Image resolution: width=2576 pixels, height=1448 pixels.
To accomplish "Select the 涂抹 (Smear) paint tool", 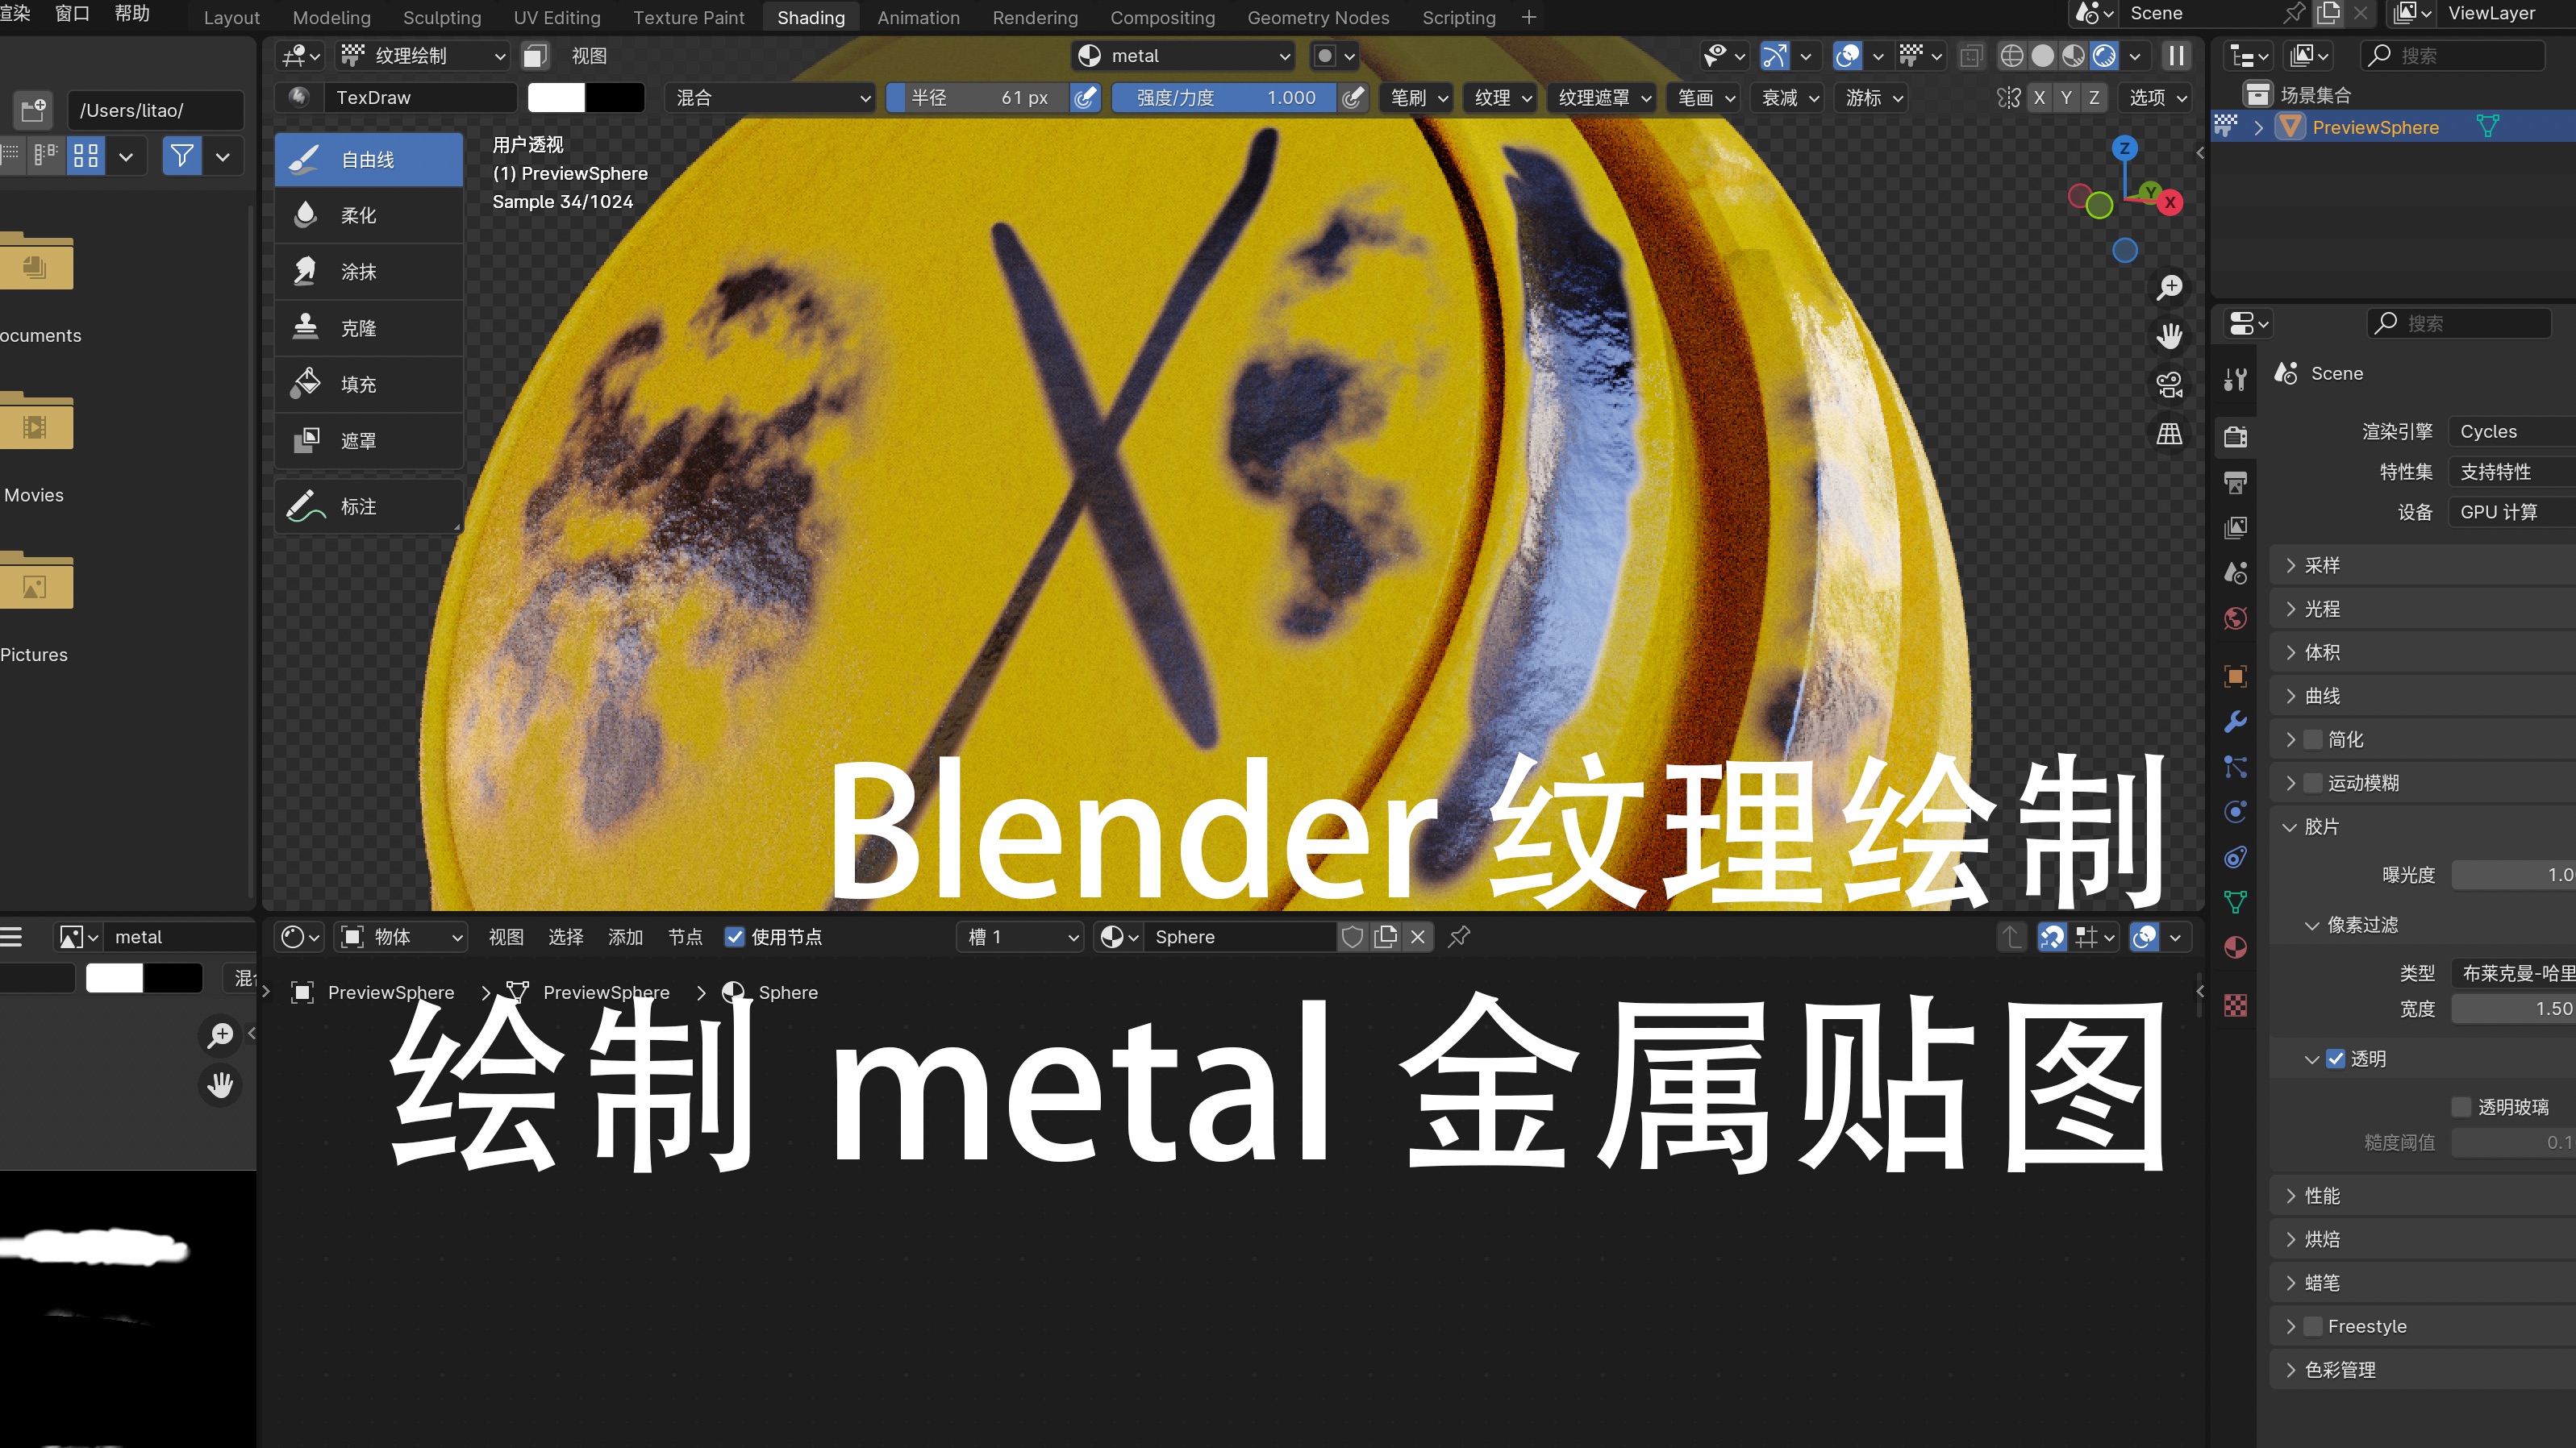I will pyautogui.click(x=359, y=271).
